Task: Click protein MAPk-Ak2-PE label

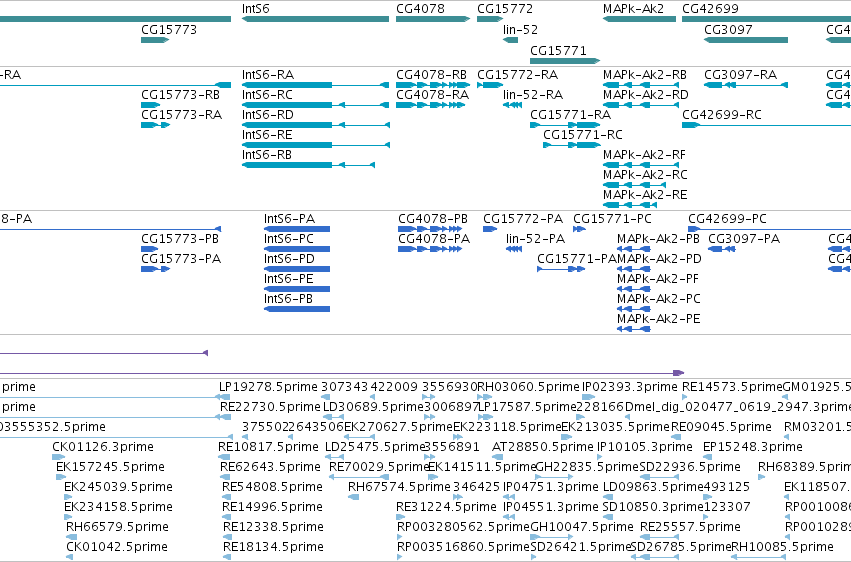Action: point(659,320)
